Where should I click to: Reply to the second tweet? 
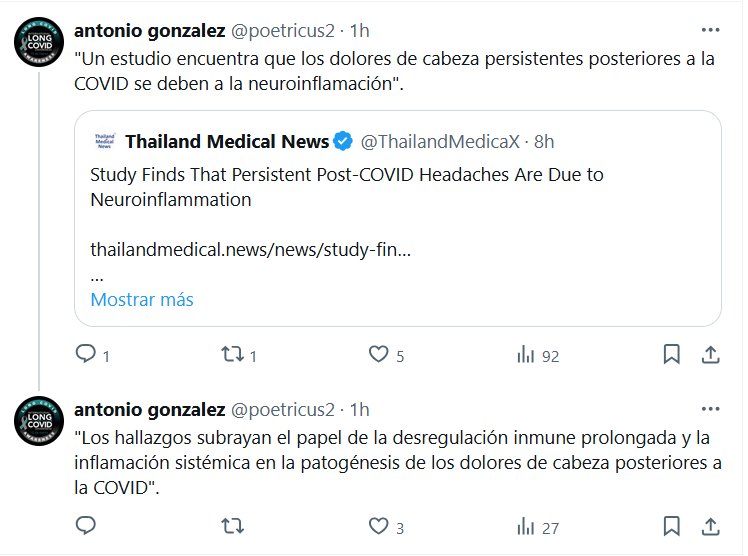[86, 525]
